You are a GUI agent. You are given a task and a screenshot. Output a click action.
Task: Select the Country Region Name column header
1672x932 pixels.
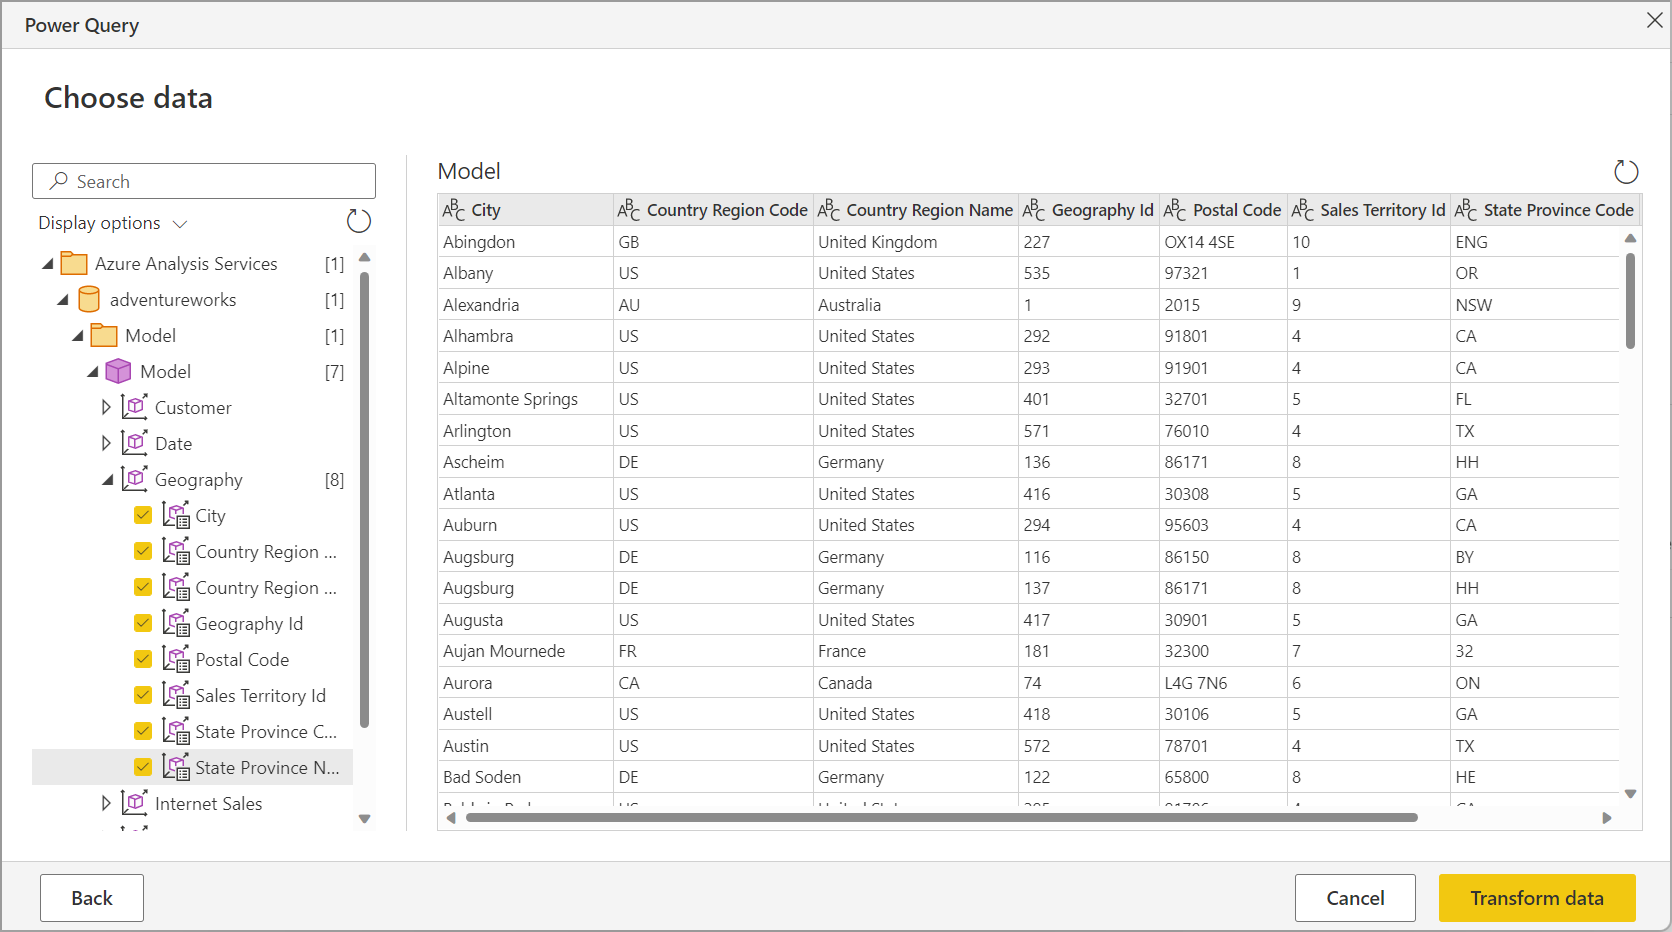916,209
